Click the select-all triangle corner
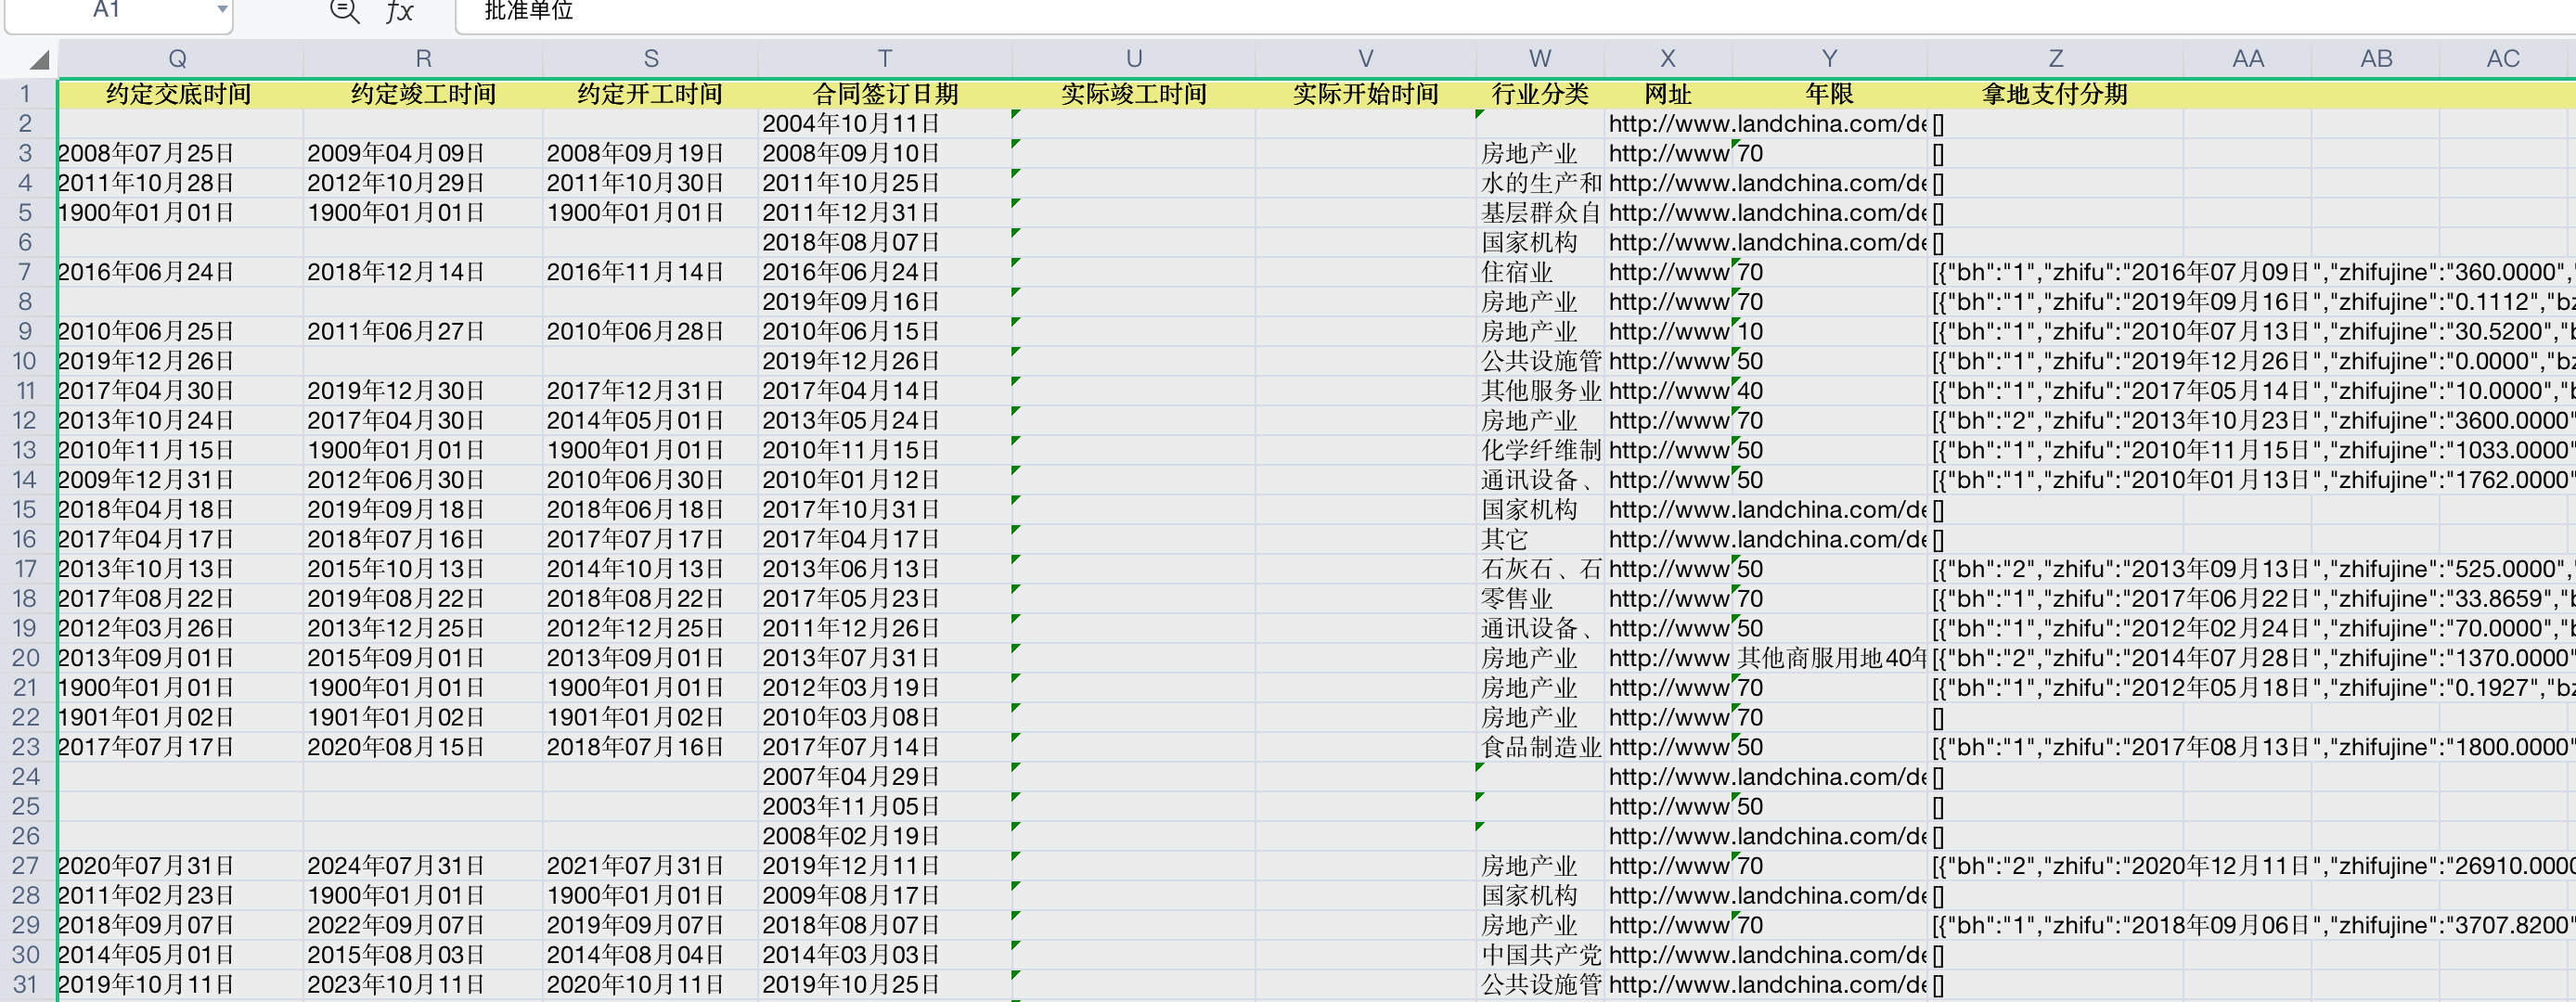The image size is (2576, 1002). click(39, 60)
